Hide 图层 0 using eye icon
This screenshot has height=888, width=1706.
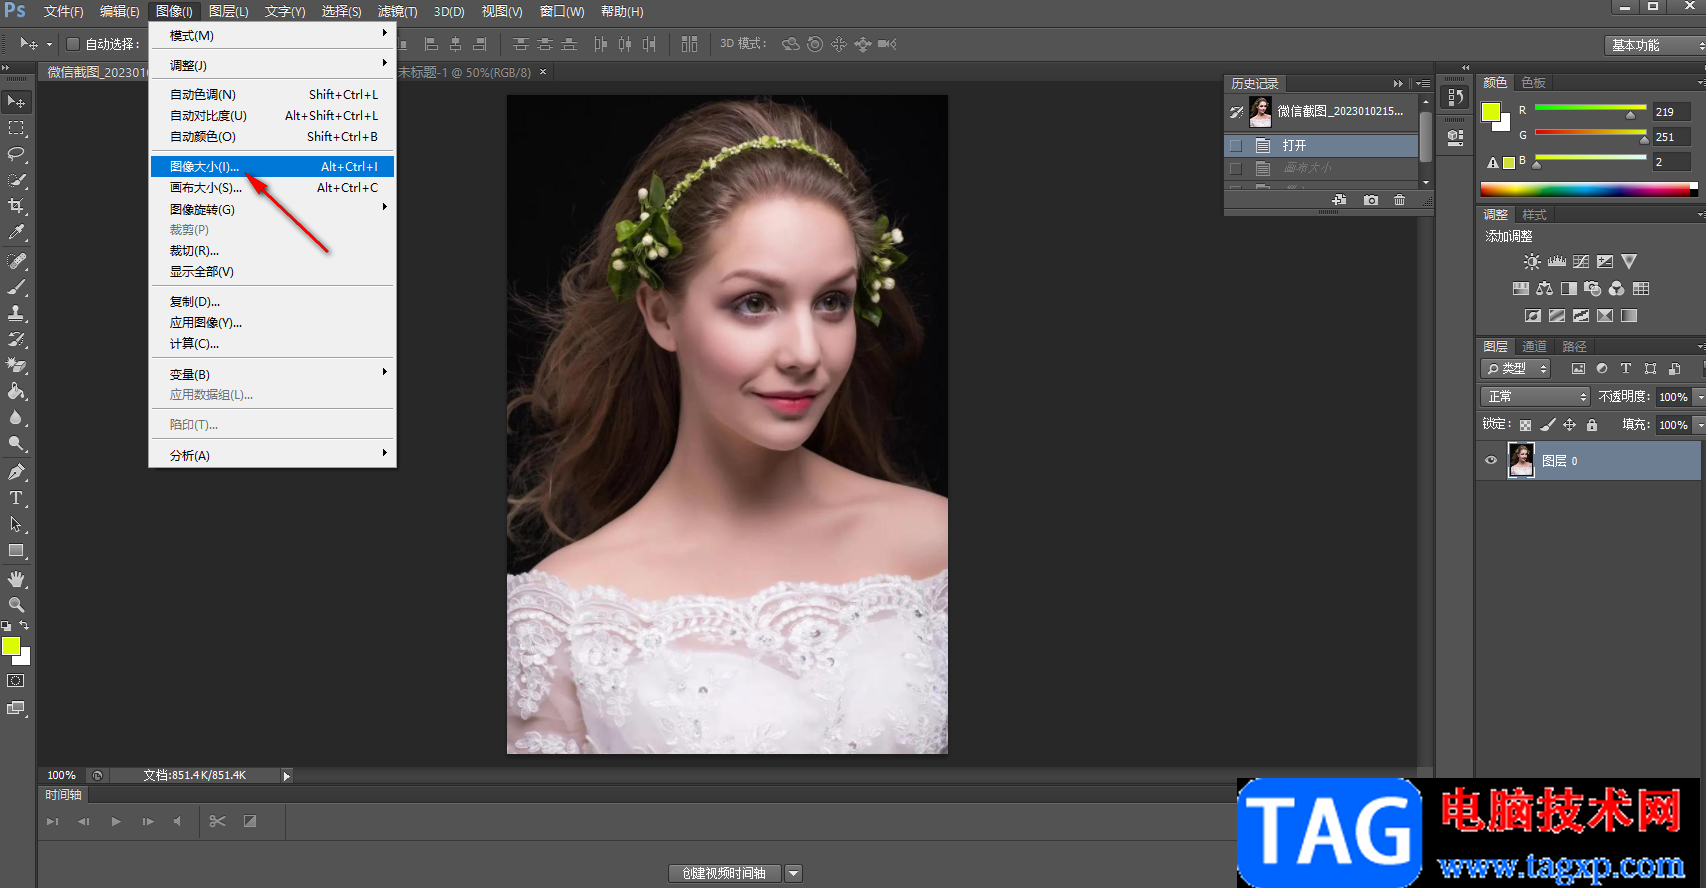pos(1491,461)
